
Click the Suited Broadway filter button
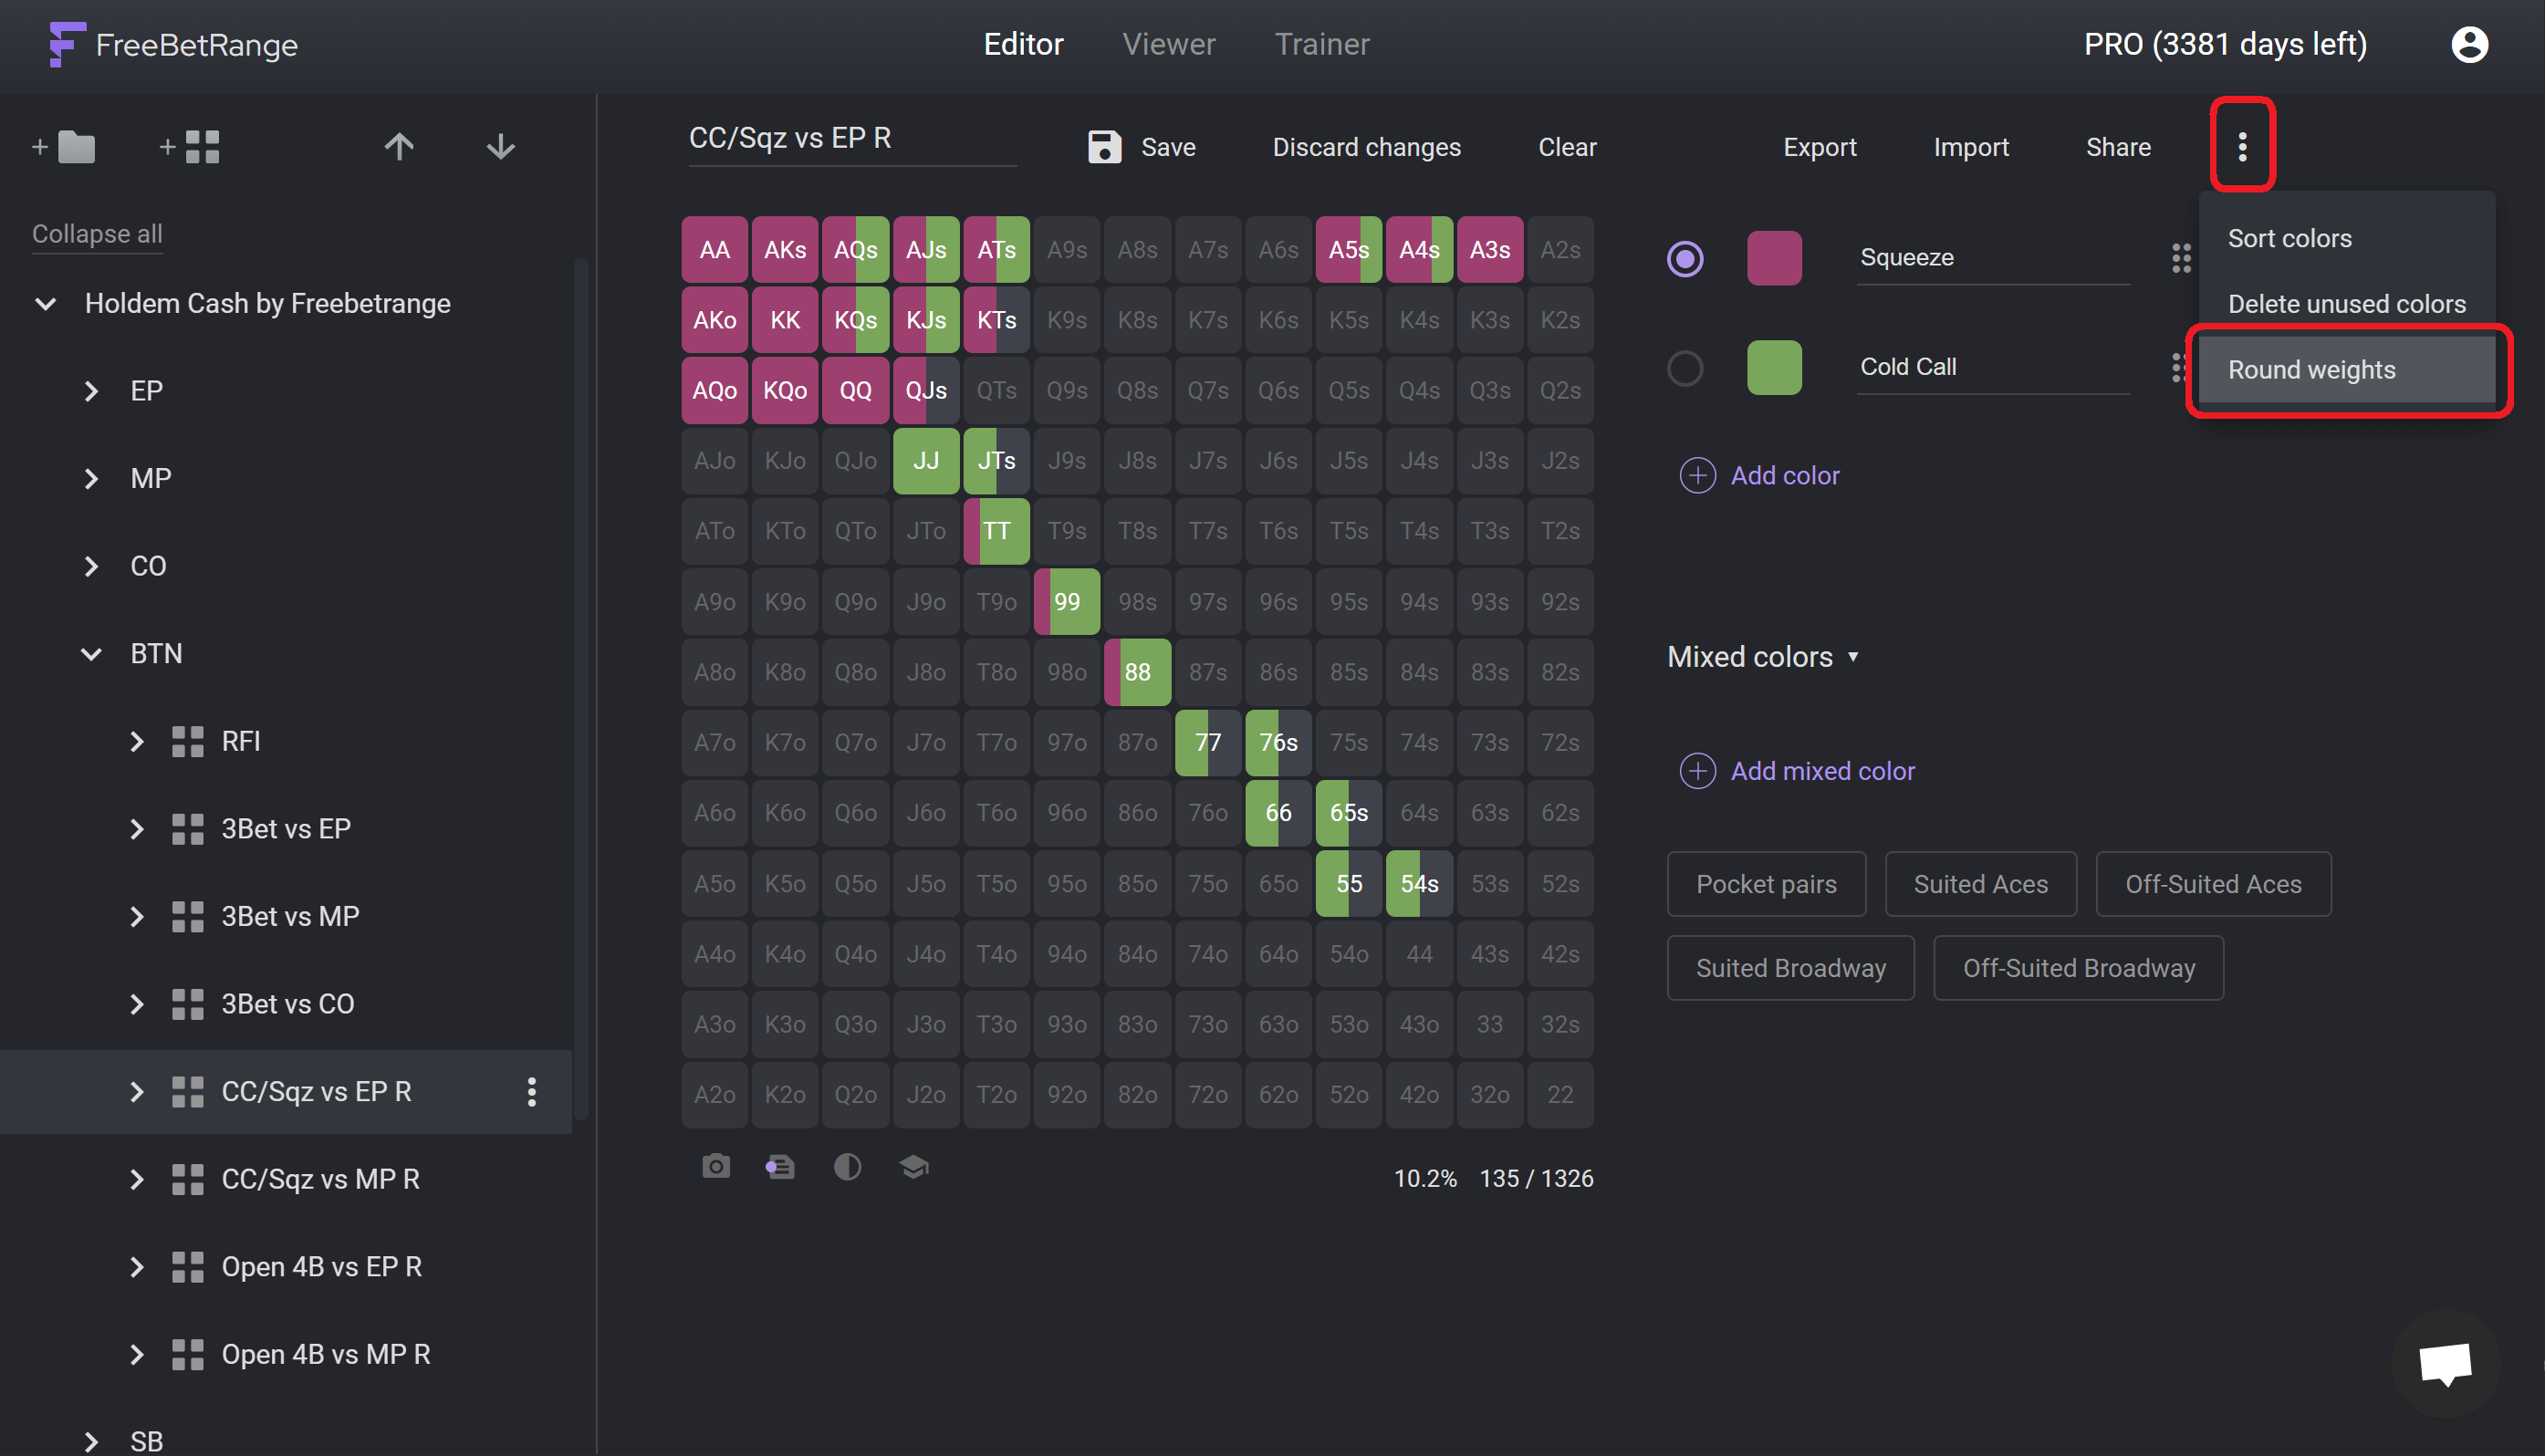(x=1789, y=967)
